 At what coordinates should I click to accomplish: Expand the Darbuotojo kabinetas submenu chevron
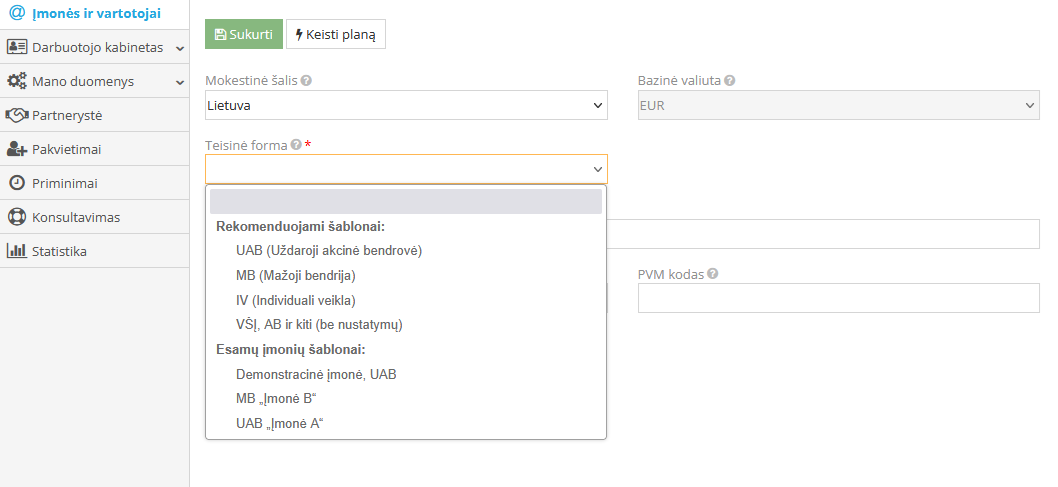pos(180,48)
